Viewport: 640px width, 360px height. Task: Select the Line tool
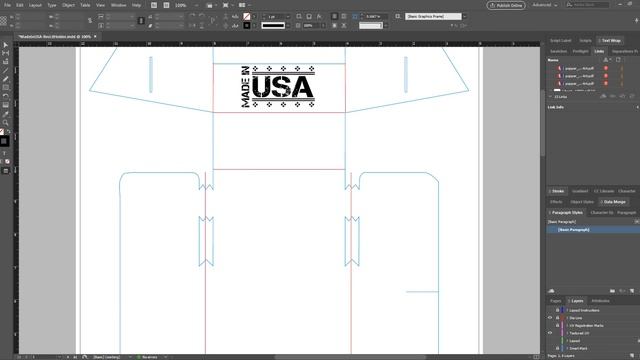pos(5,71)
